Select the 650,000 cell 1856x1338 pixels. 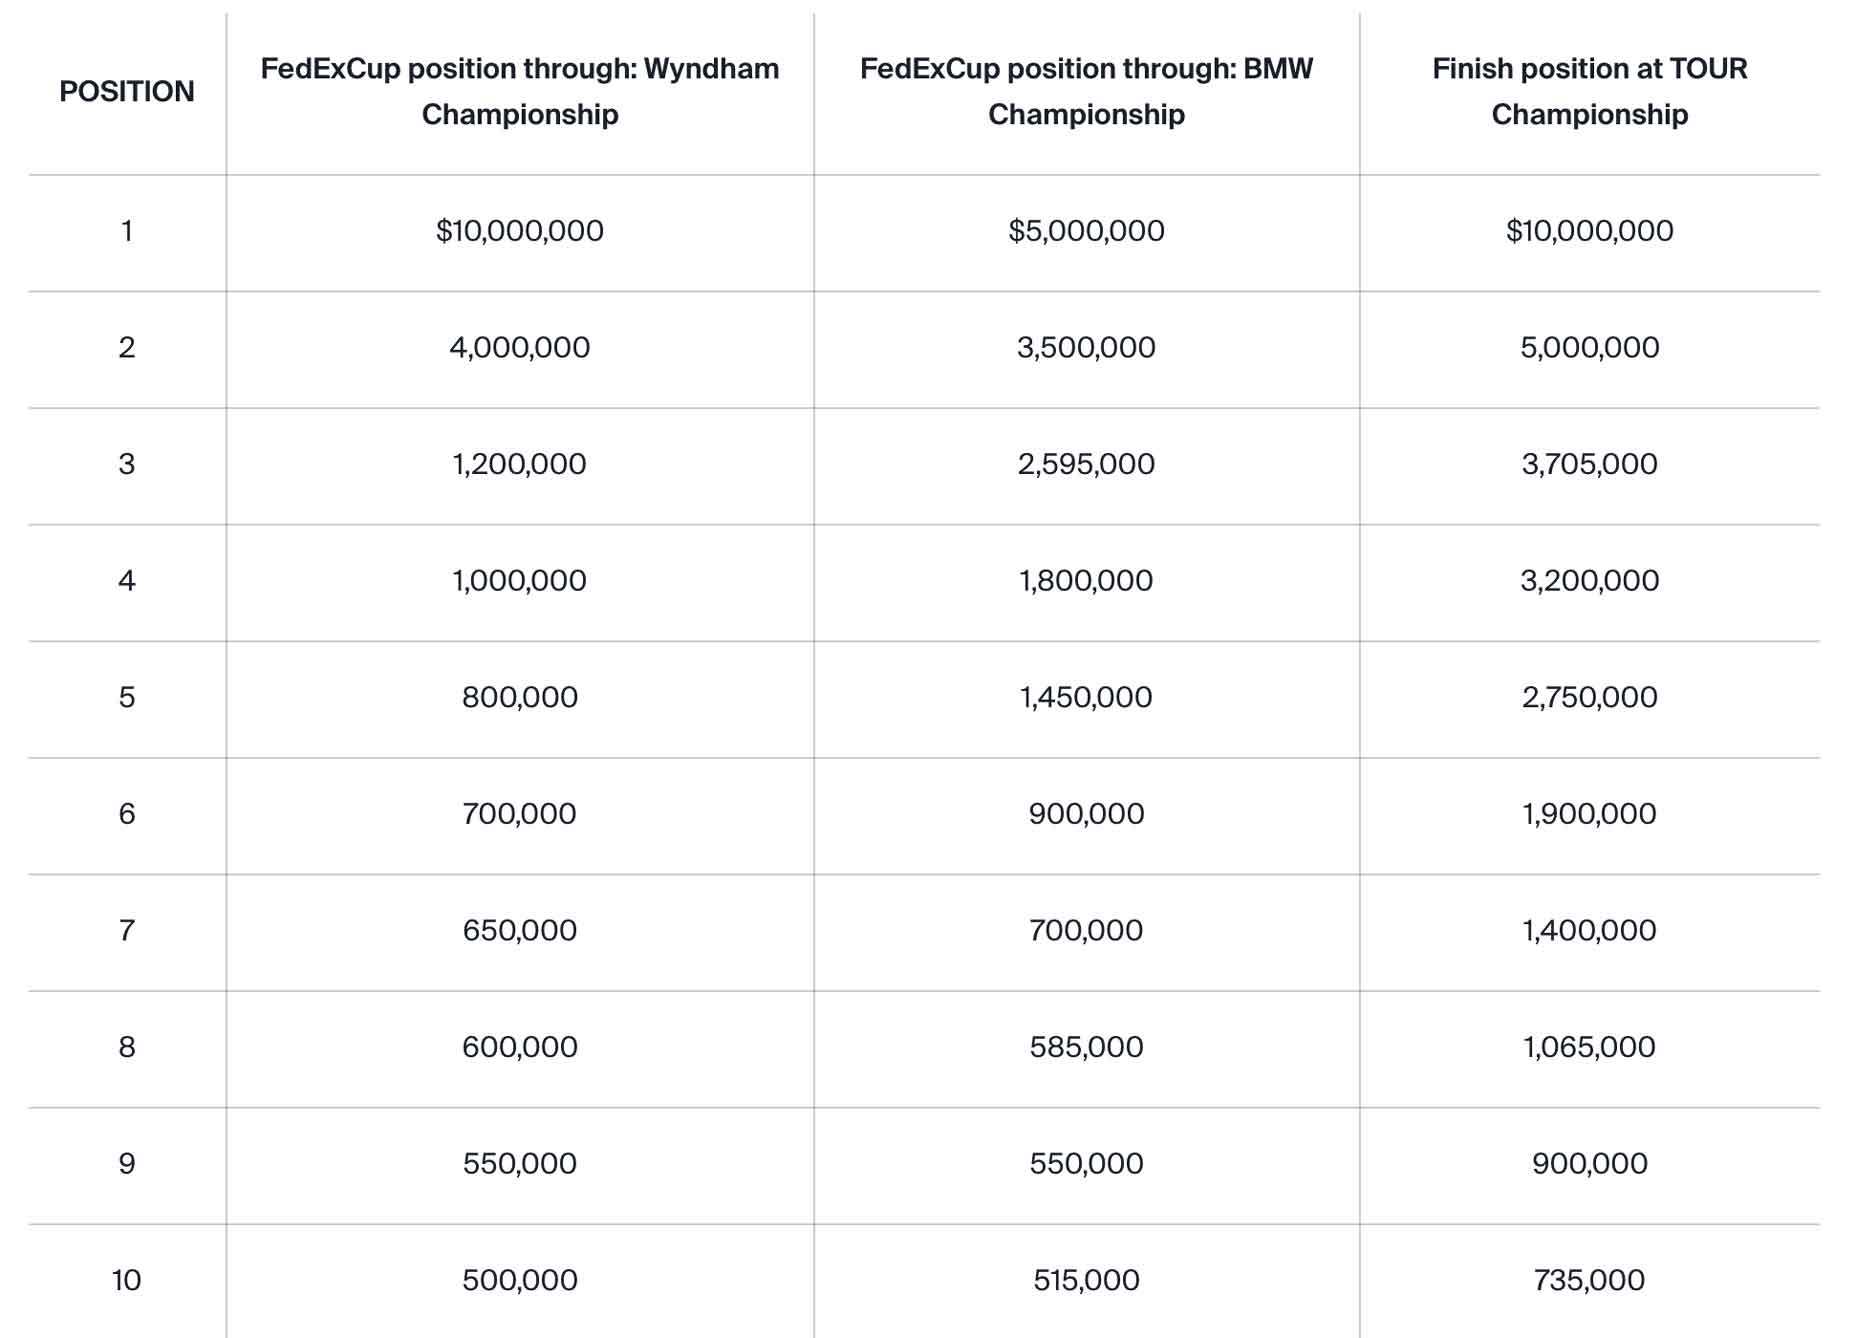pos(519,931)
